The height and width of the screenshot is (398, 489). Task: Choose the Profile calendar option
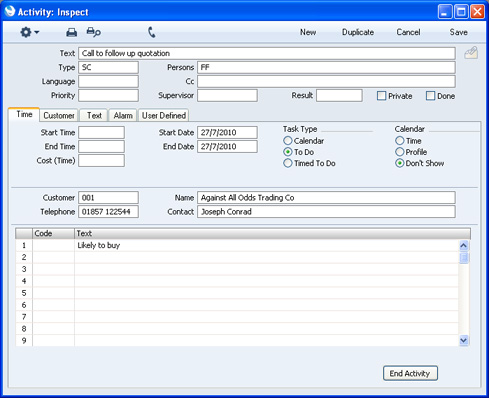[400, 152]
